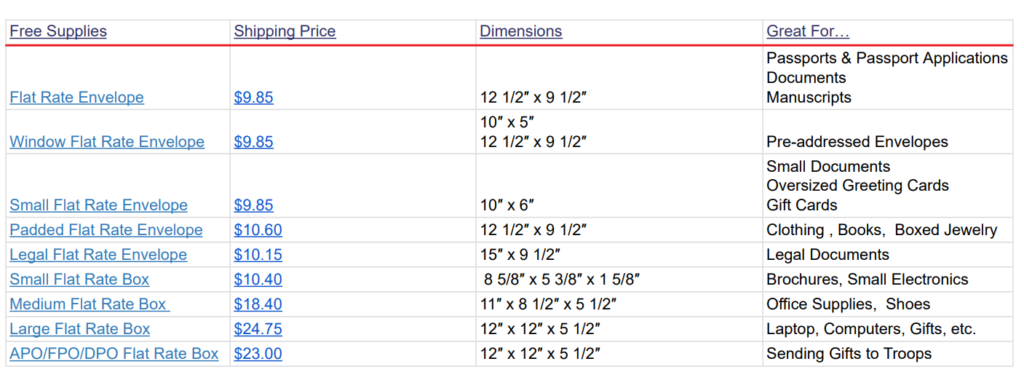Open the Small Flat Rate Box link
Screen dimensions: 1024x372
tap(79, 280)
